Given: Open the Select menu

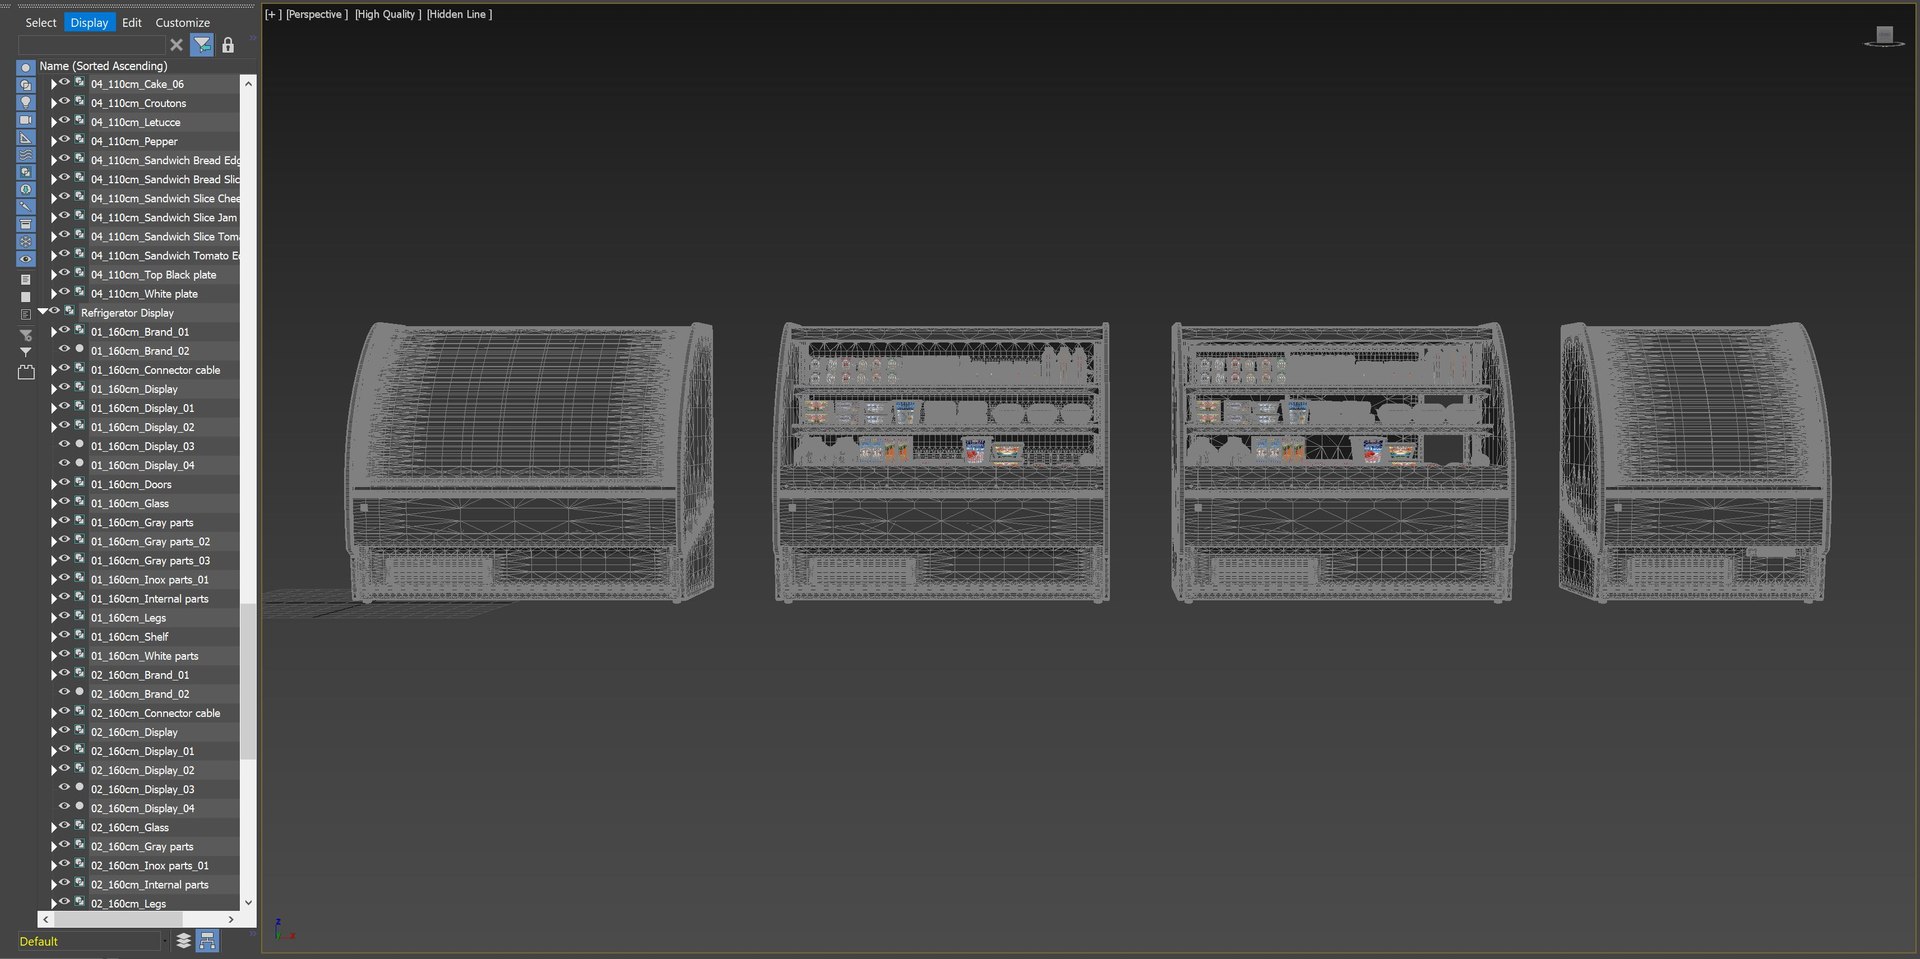Looking at the screenshot, I should point(41,22).
